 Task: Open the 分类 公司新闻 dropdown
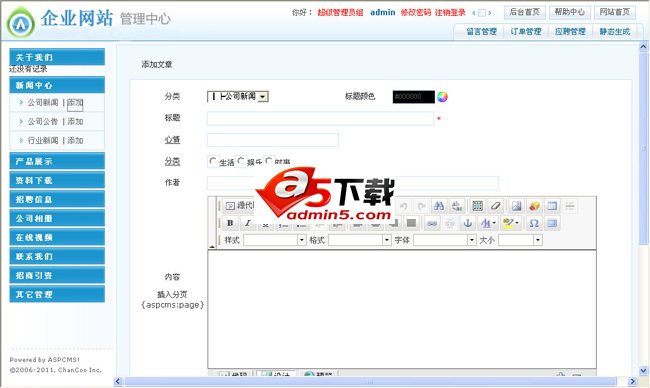(238, 97)
